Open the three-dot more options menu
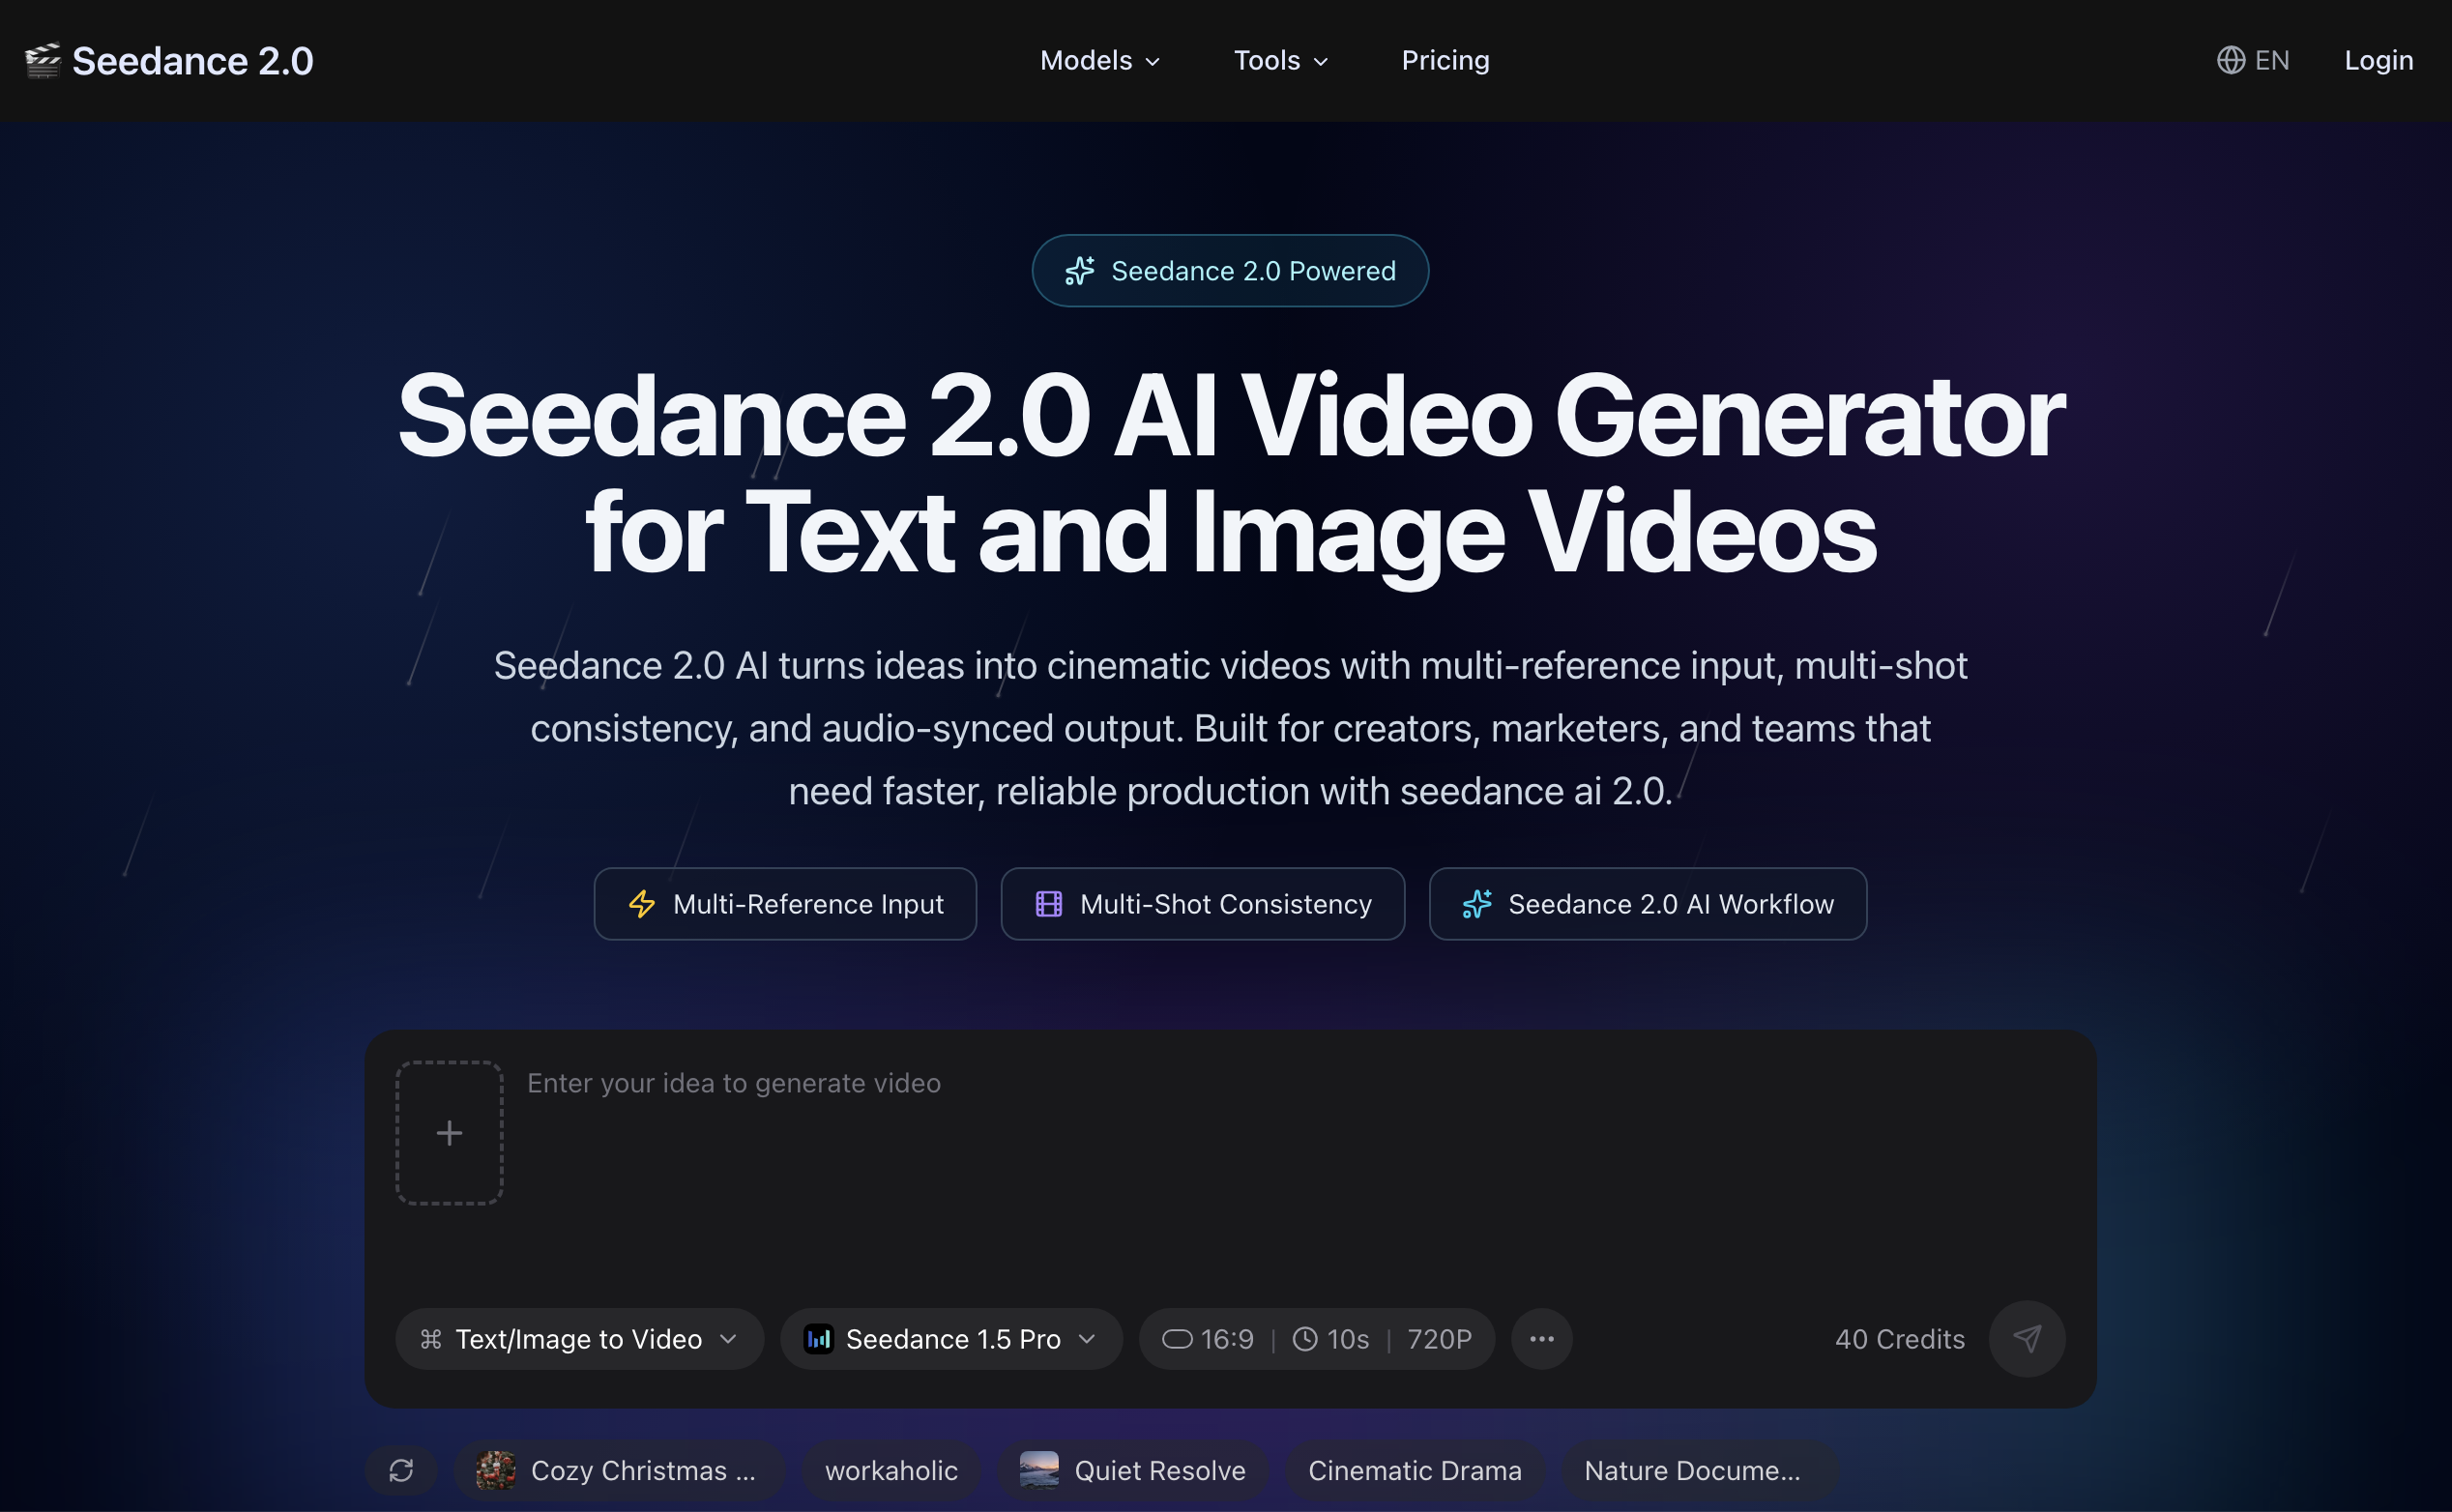 (1542, 1339)
